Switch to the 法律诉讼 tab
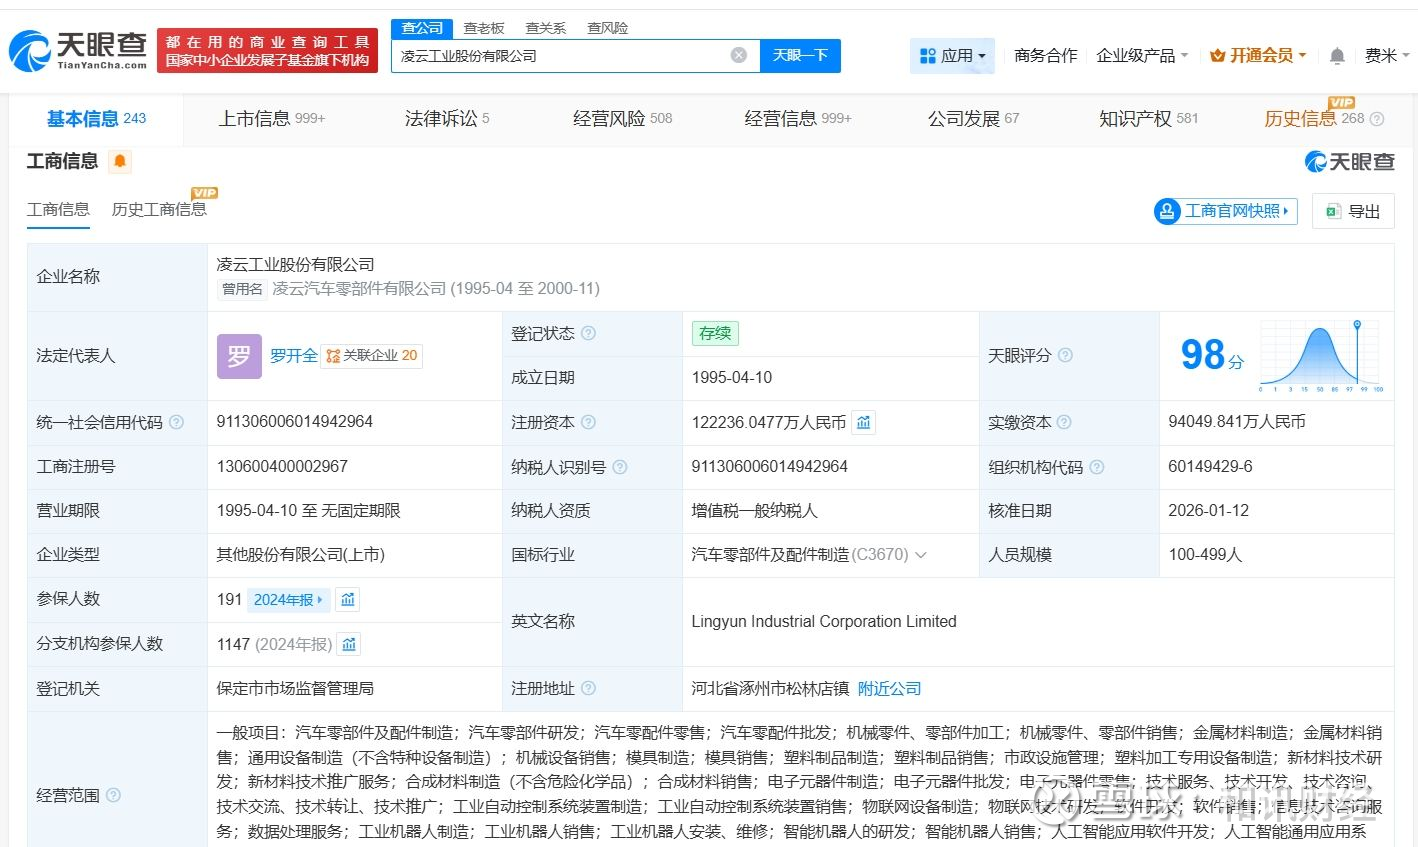1418x847 pixels. pyautogui.click(x=446, y=119)
